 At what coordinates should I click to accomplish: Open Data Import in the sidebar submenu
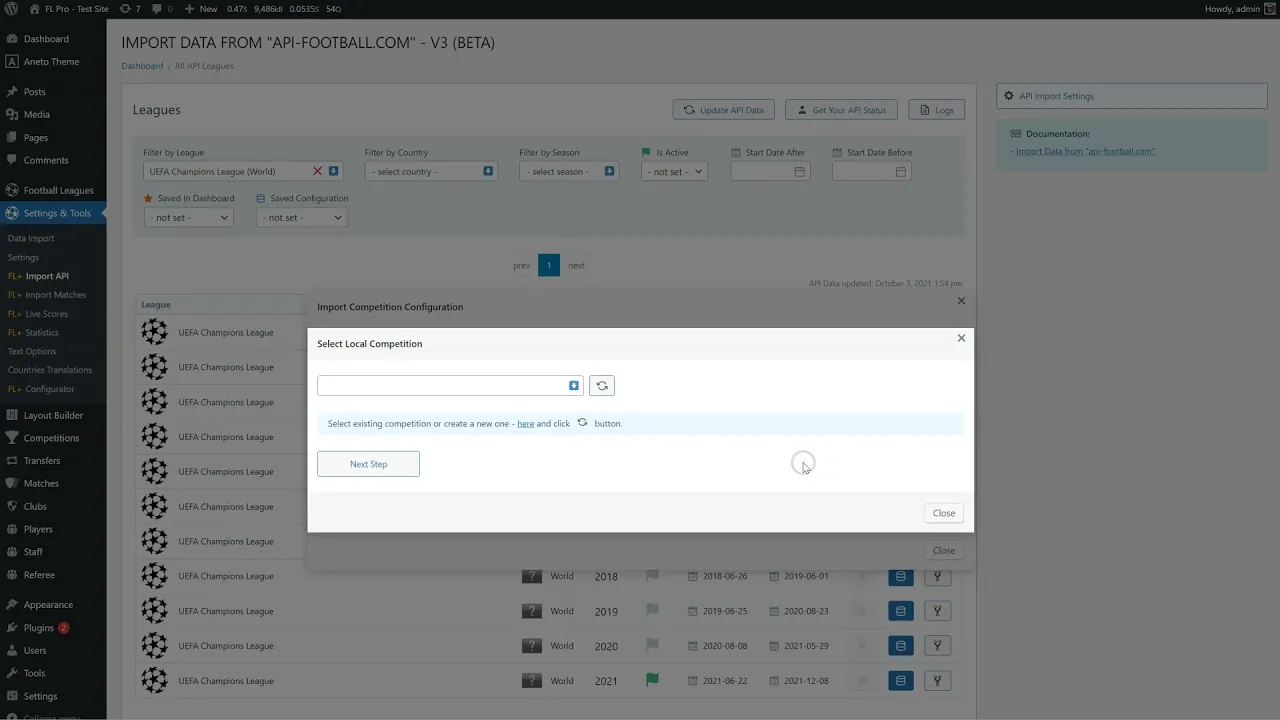31,239
